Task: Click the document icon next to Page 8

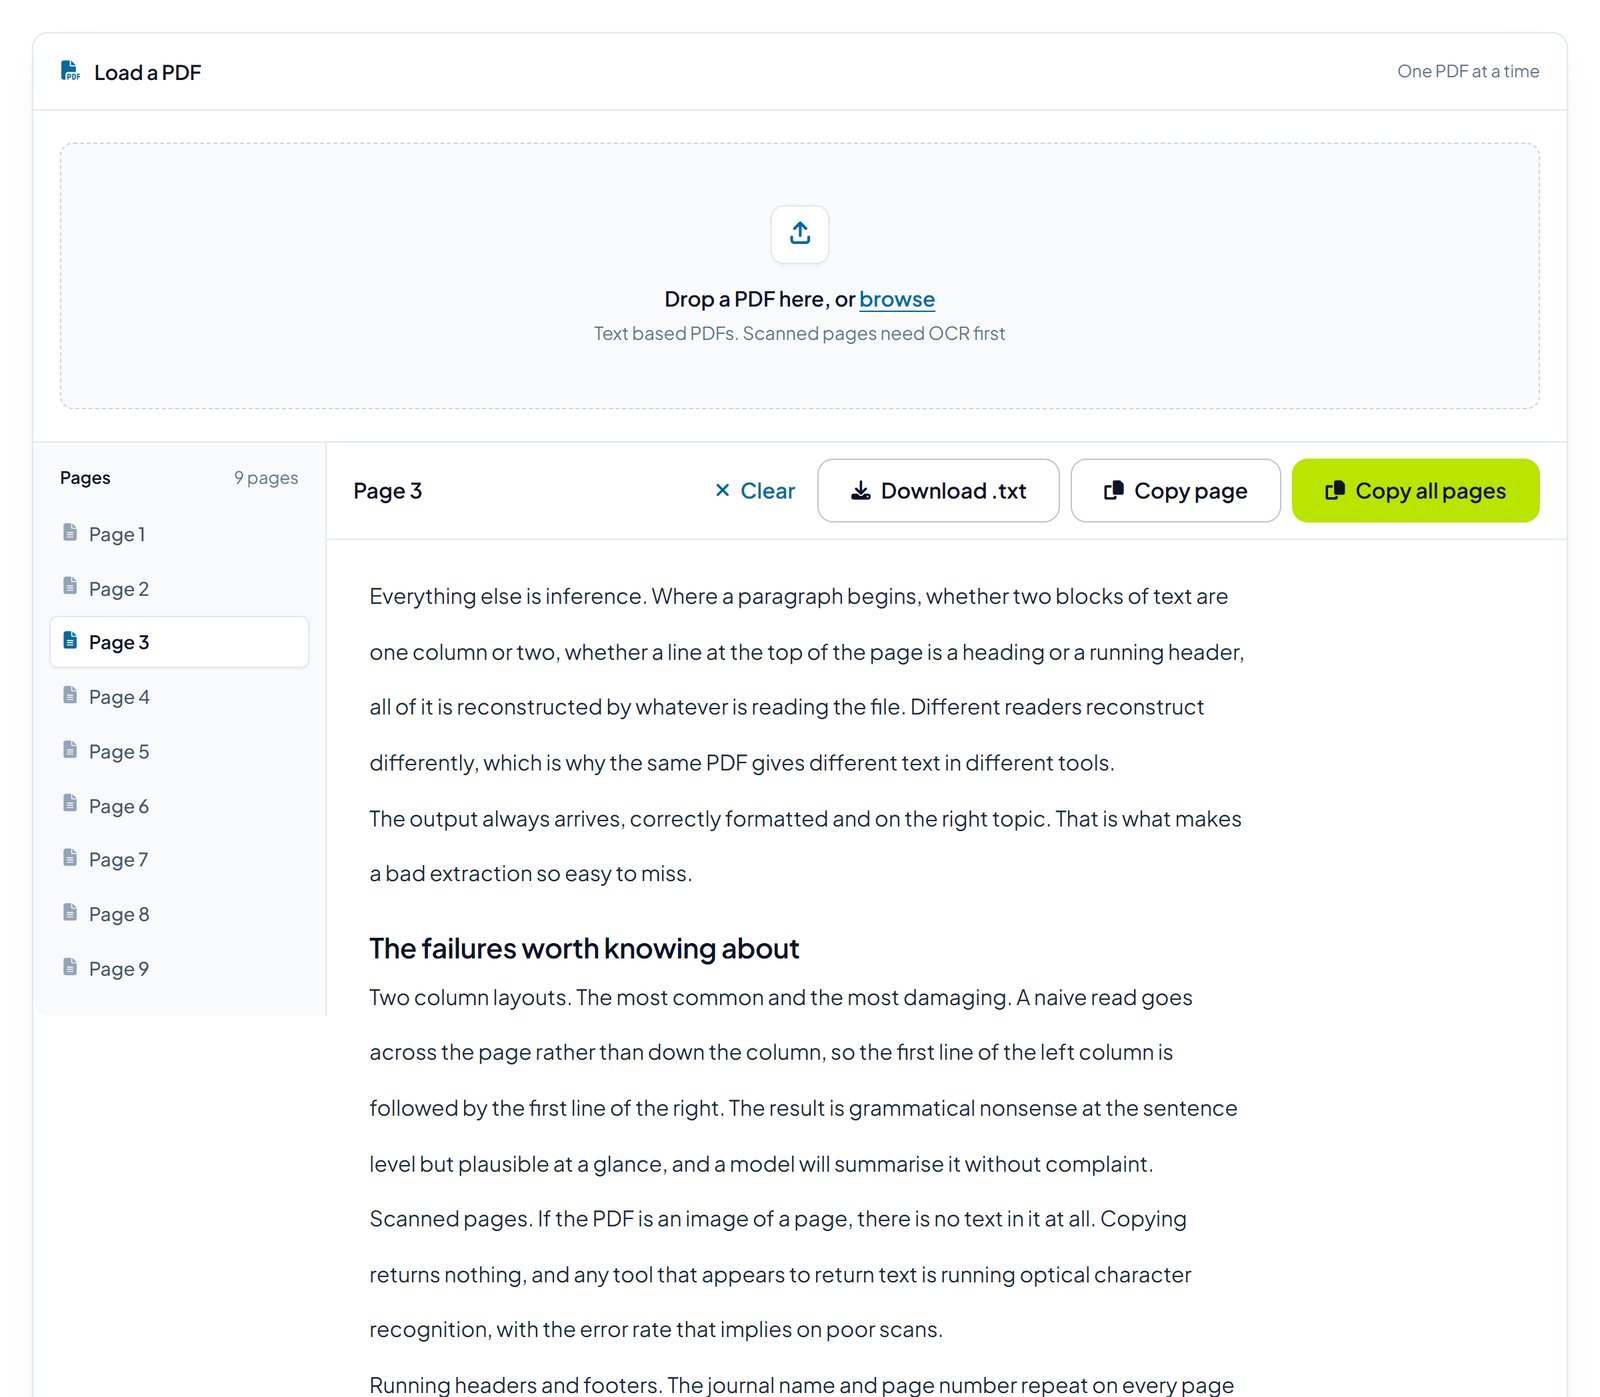Action: [70, 912]
